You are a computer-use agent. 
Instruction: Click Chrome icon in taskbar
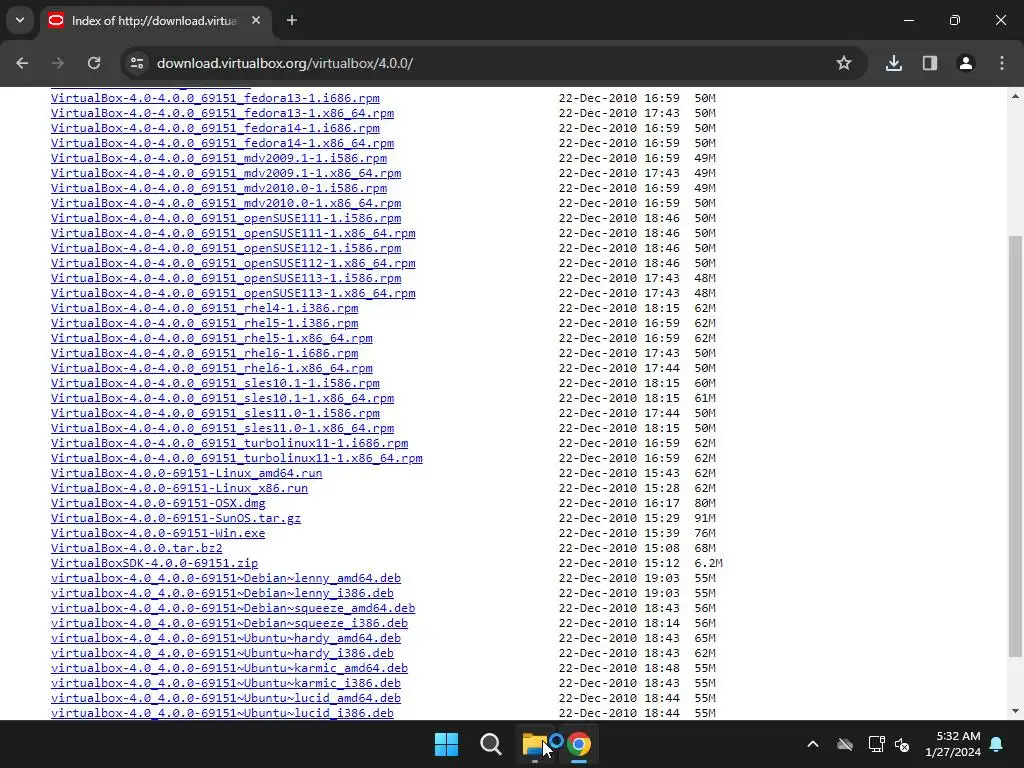tap(579, 744)
